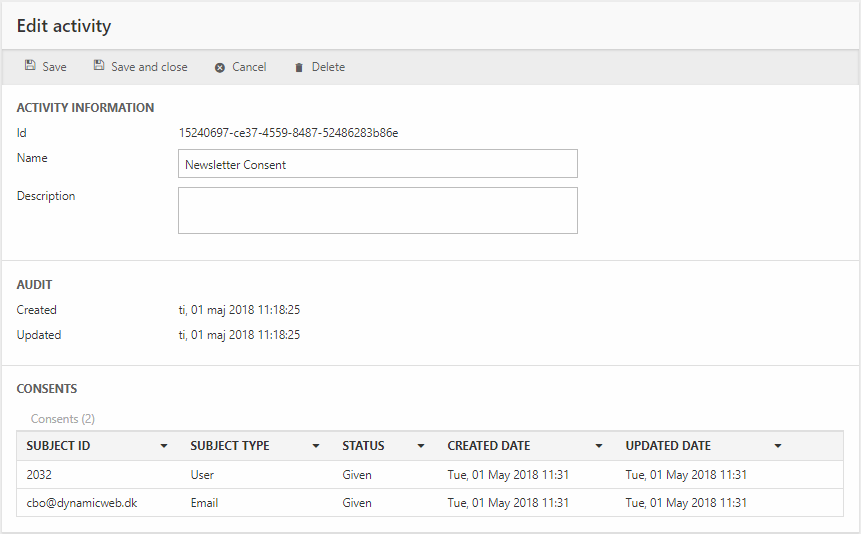Sort by the Subject ID column header
The width and height of the screenshot is (861, 534).
point(58,446)
